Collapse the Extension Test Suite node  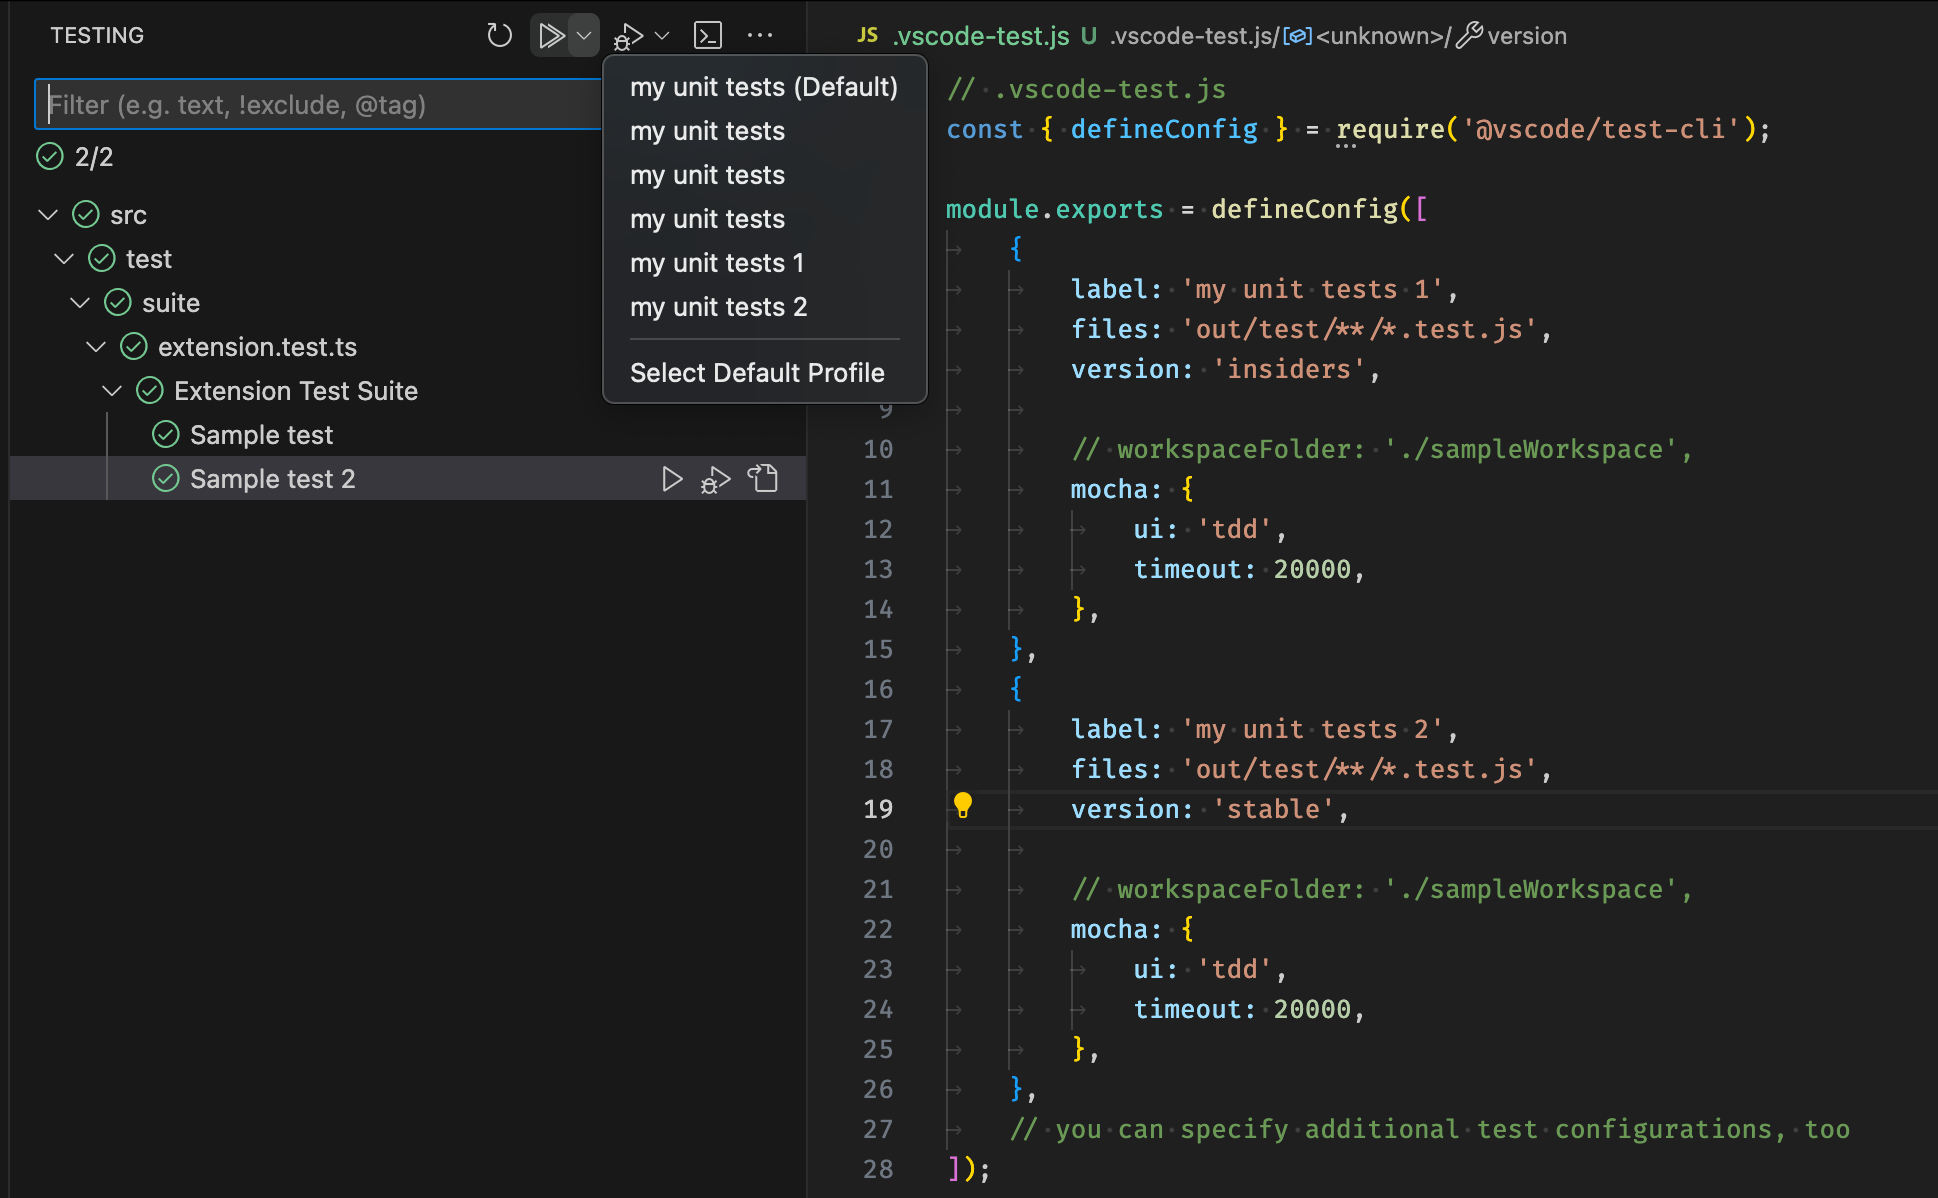[x=112, y=391]
